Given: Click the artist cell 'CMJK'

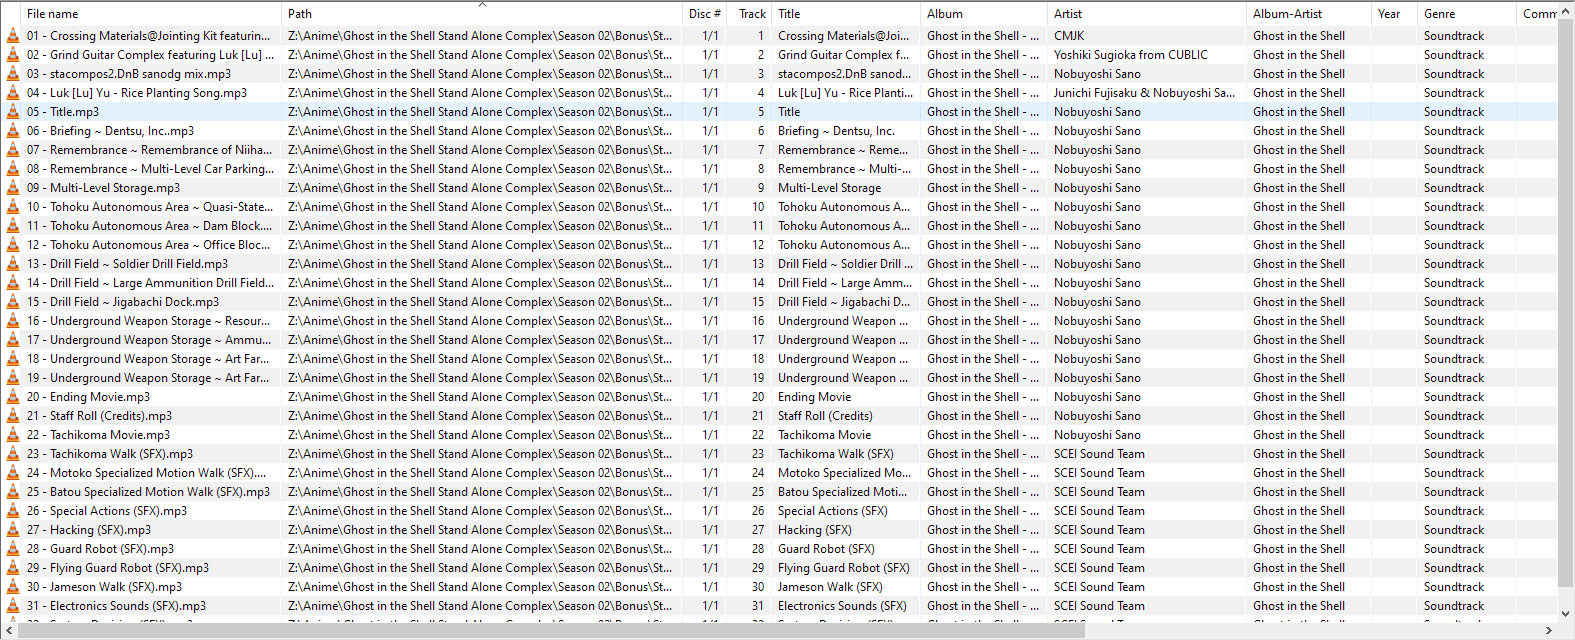Looking at the screenshot, I should tap(1069, 35).
